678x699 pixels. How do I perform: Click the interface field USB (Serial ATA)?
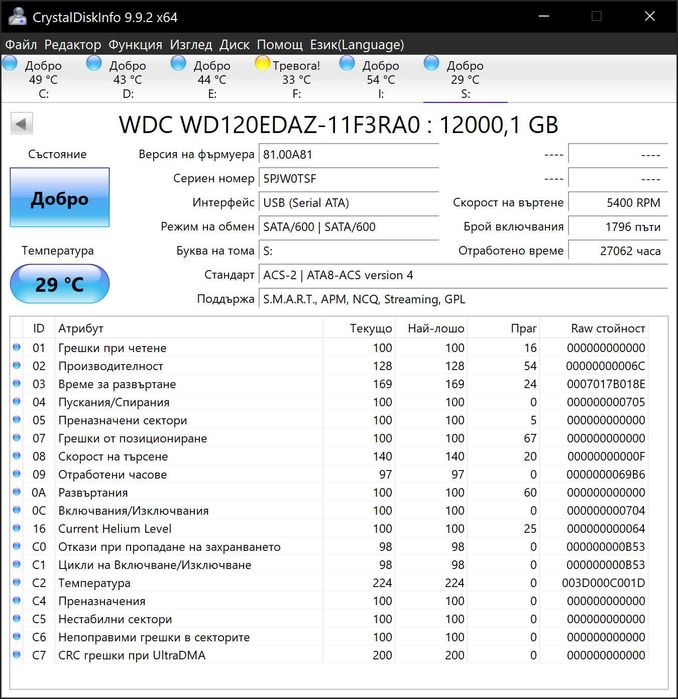(x=349, y=203)
